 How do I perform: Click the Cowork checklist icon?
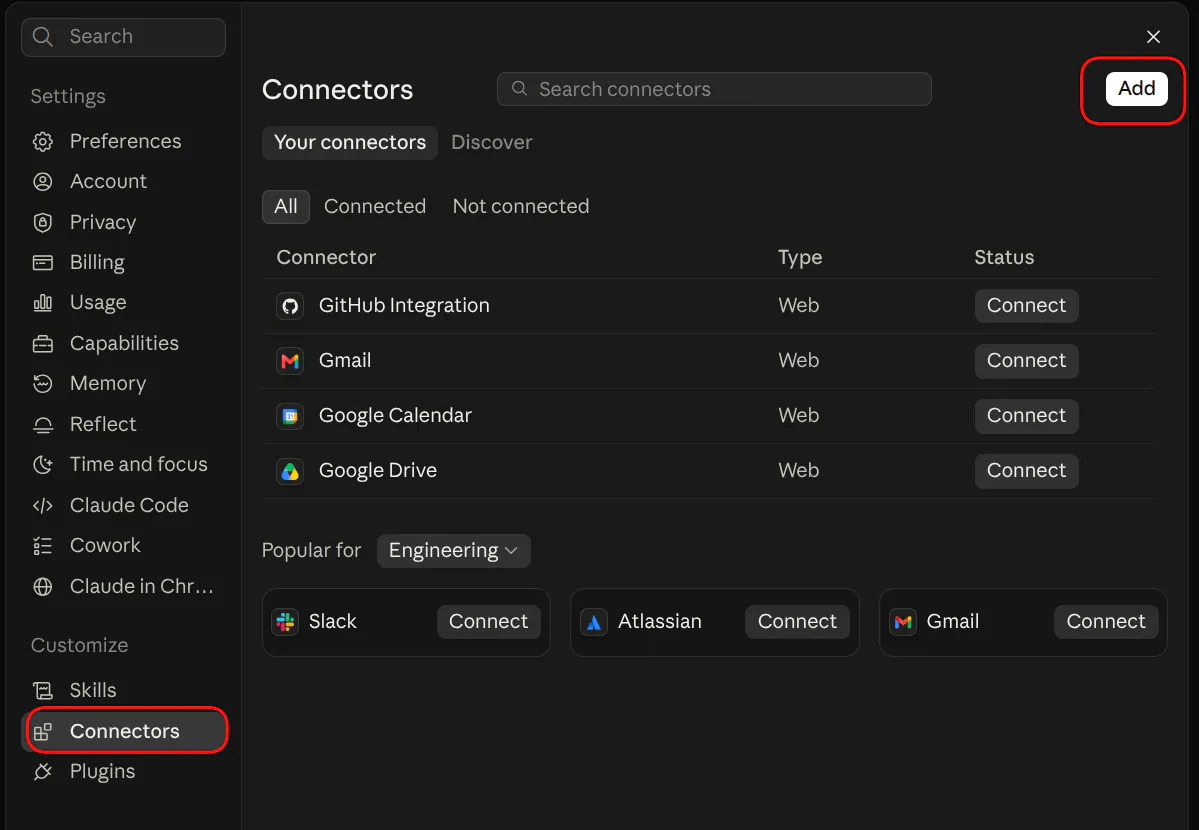tap(43, 545)
